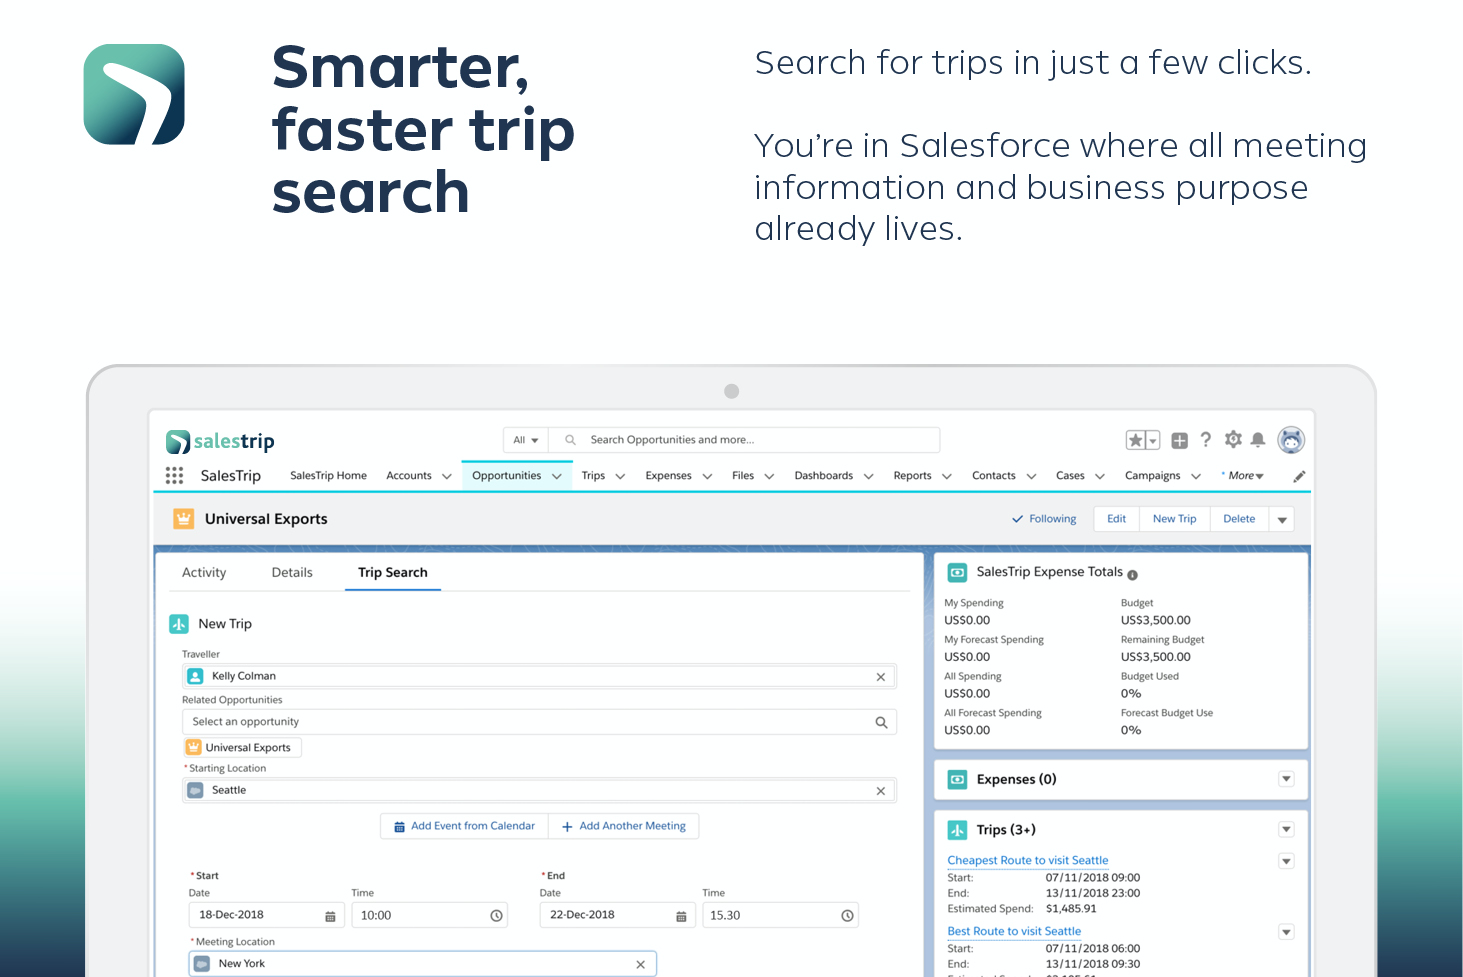Open the Dashboards navigation tab
Viewport: 1463px width, 977px height.
click(x=824, y=476)
